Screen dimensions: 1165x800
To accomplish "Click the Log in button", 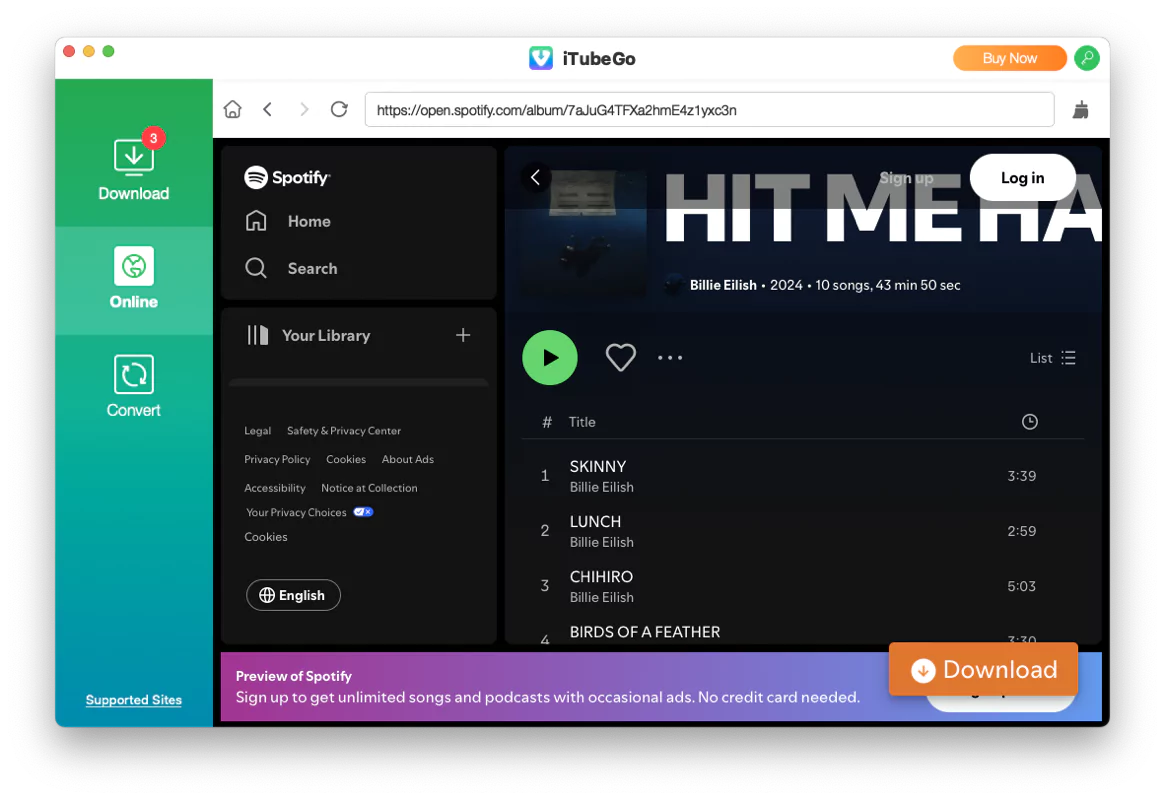I will coord(1022,177).
